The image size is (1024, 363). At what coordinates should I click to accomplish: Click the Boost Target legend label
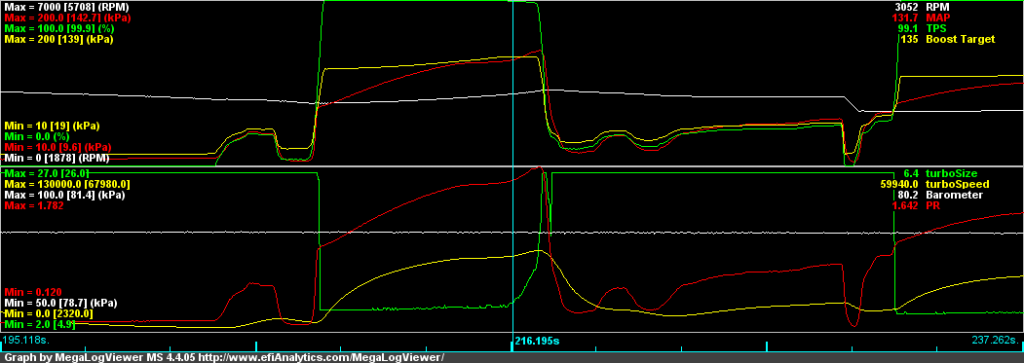click(x=960, y=39)
